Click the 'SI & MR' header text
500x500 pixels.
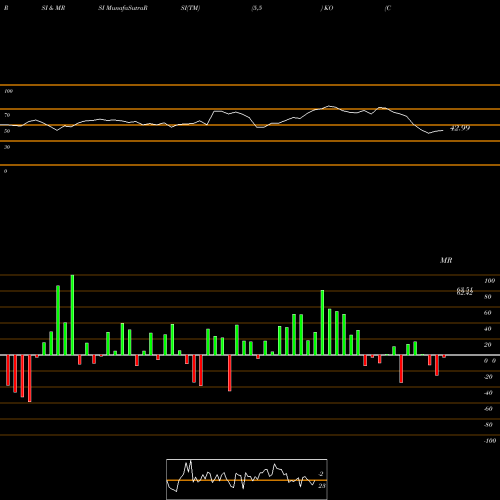point(53,8)
